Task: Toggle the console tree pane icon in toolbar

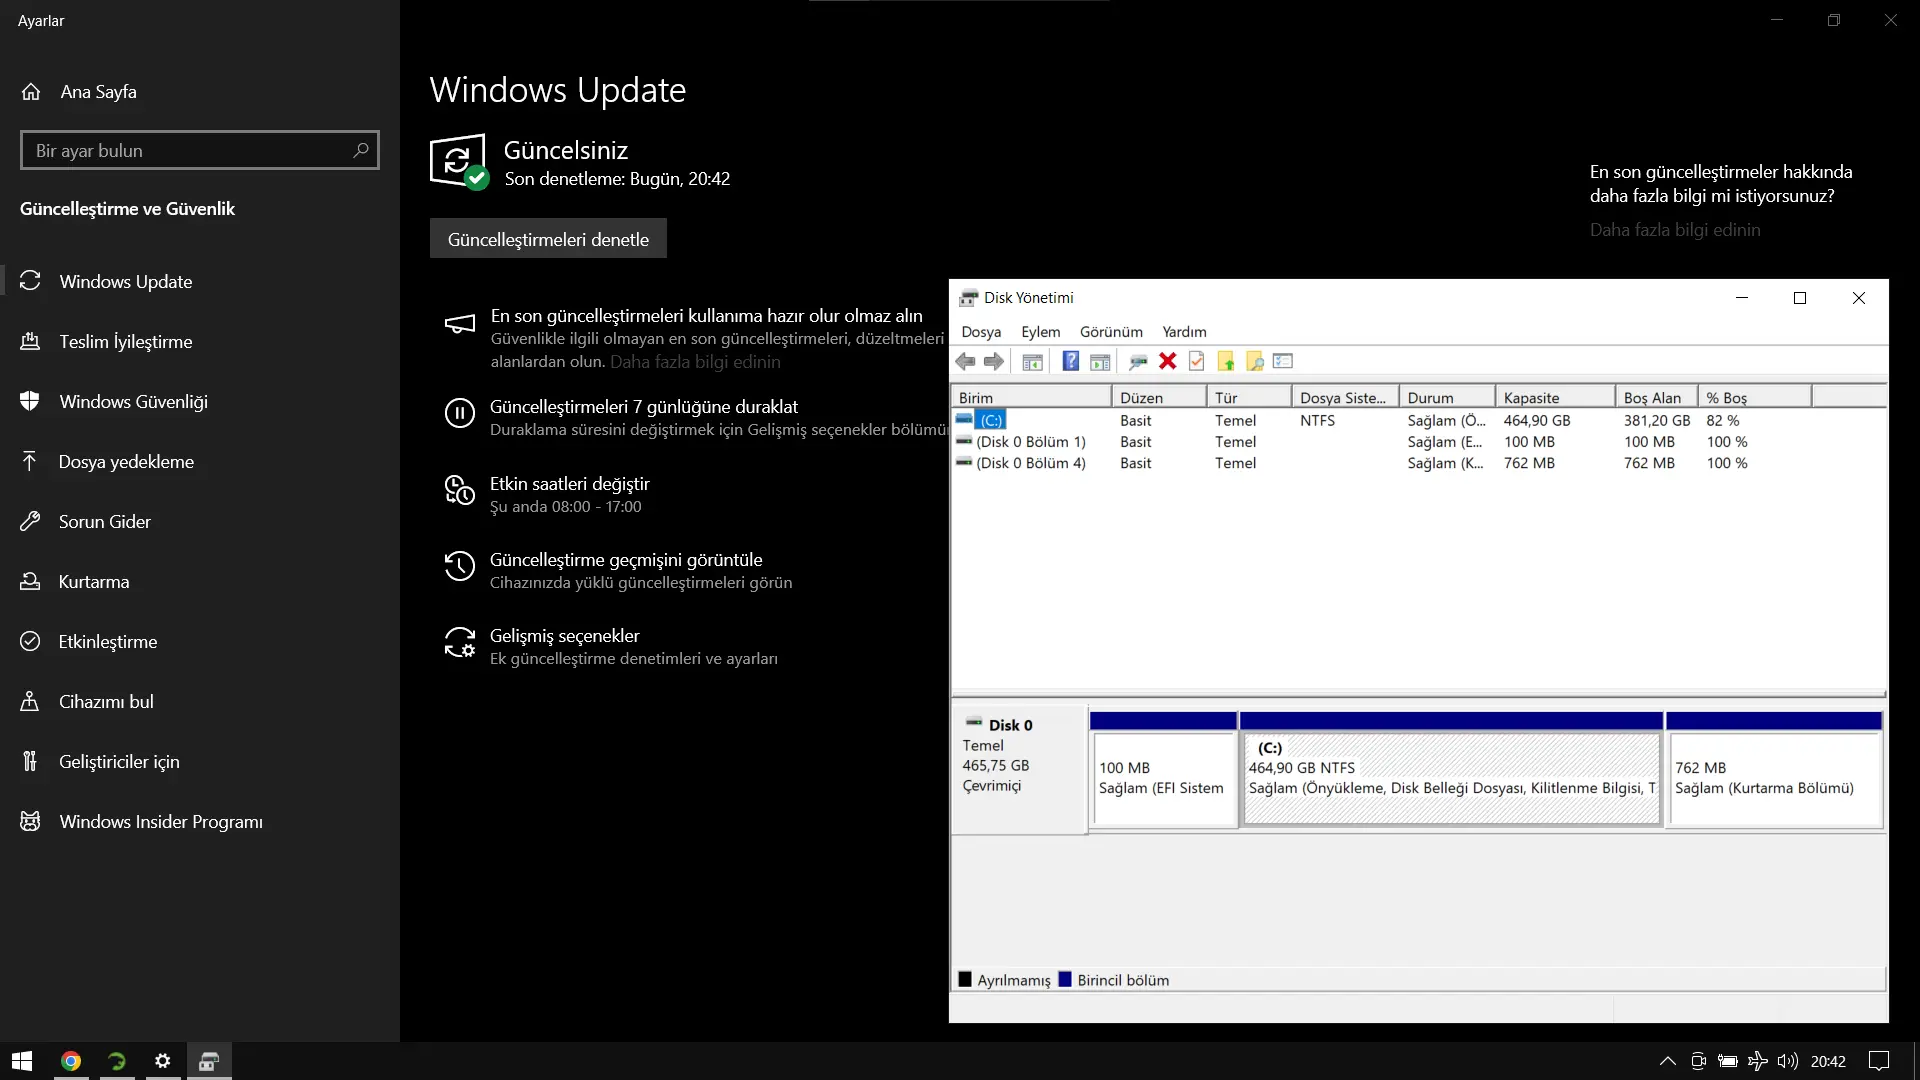Action: (x=1033, y=362)
